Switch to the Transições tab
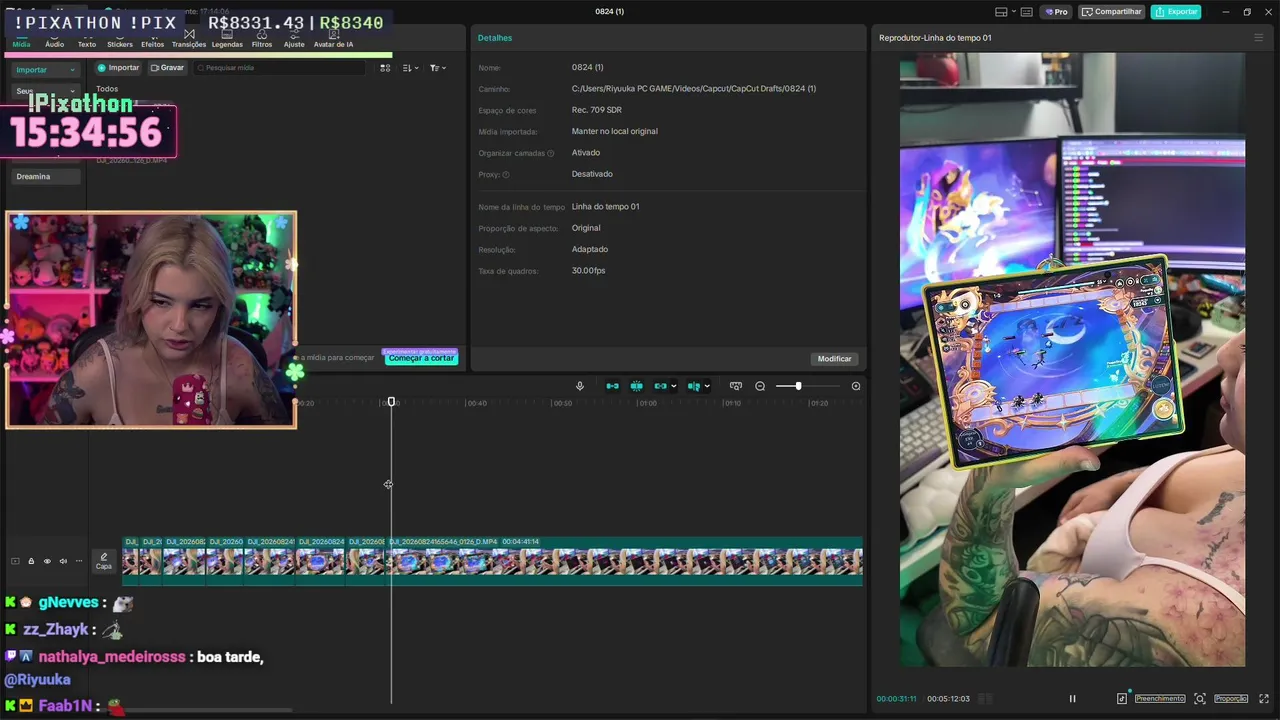This screenshot has width=1280, height=720. click(x=189, y=39)
